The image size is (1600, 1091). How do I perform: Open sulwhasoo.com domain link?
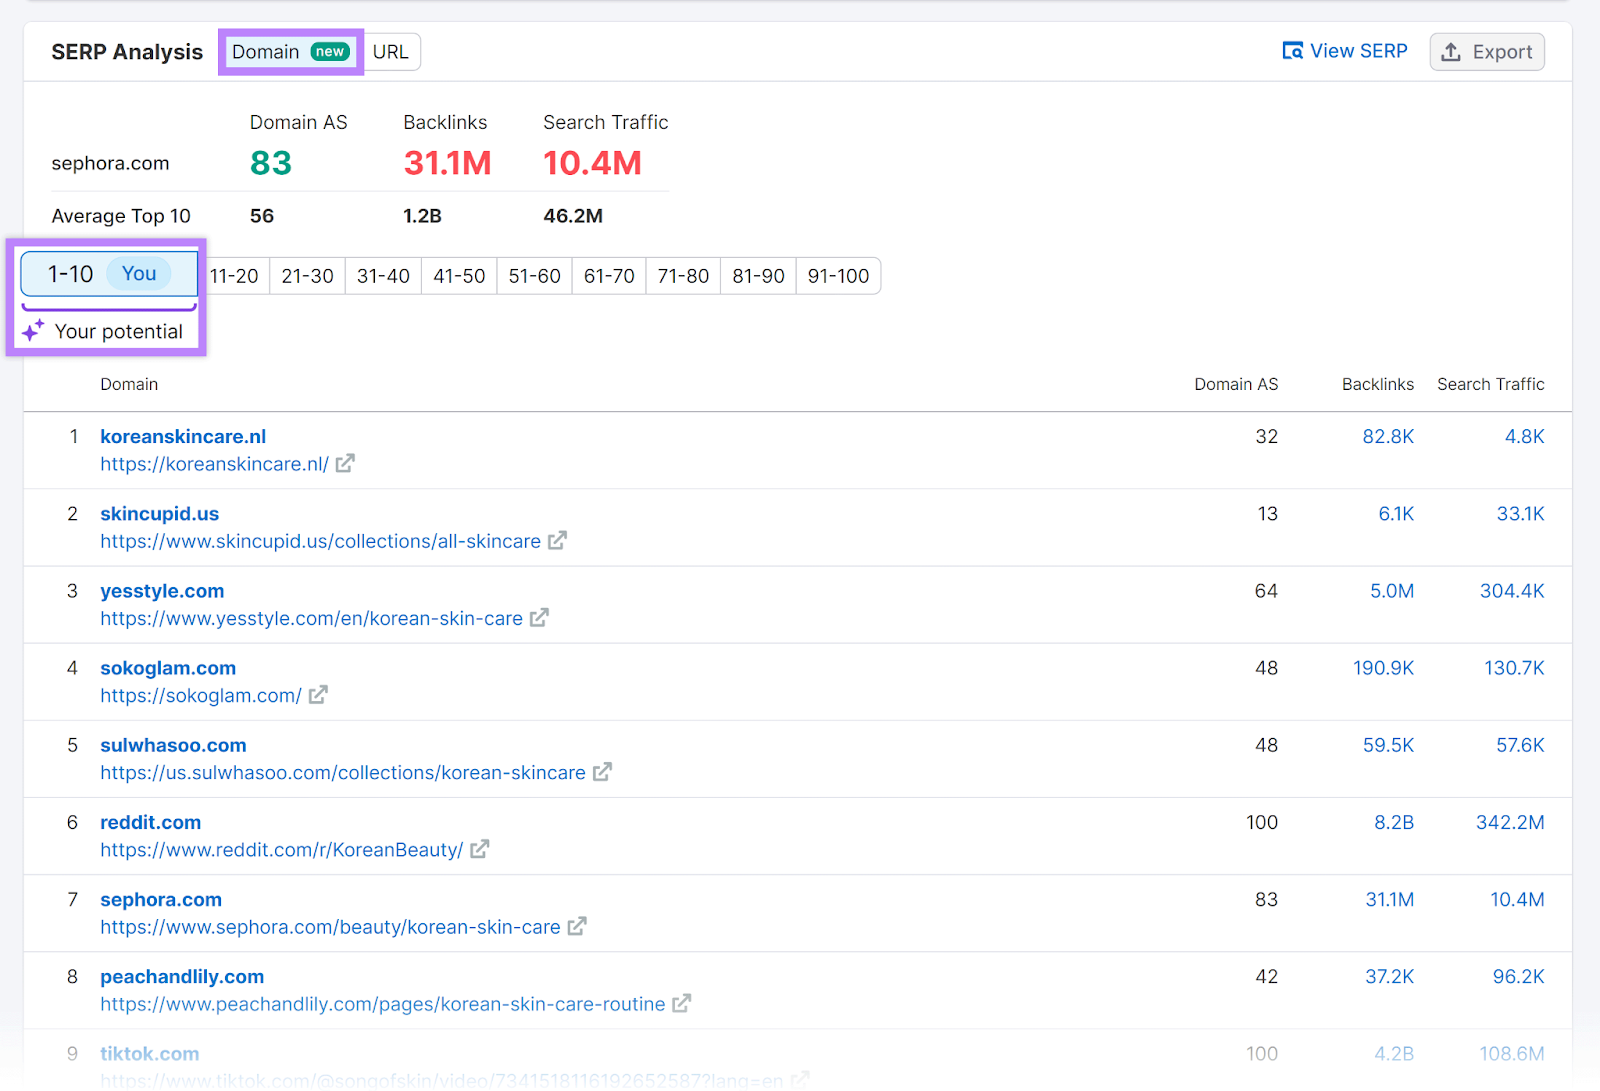pos(173,745)
